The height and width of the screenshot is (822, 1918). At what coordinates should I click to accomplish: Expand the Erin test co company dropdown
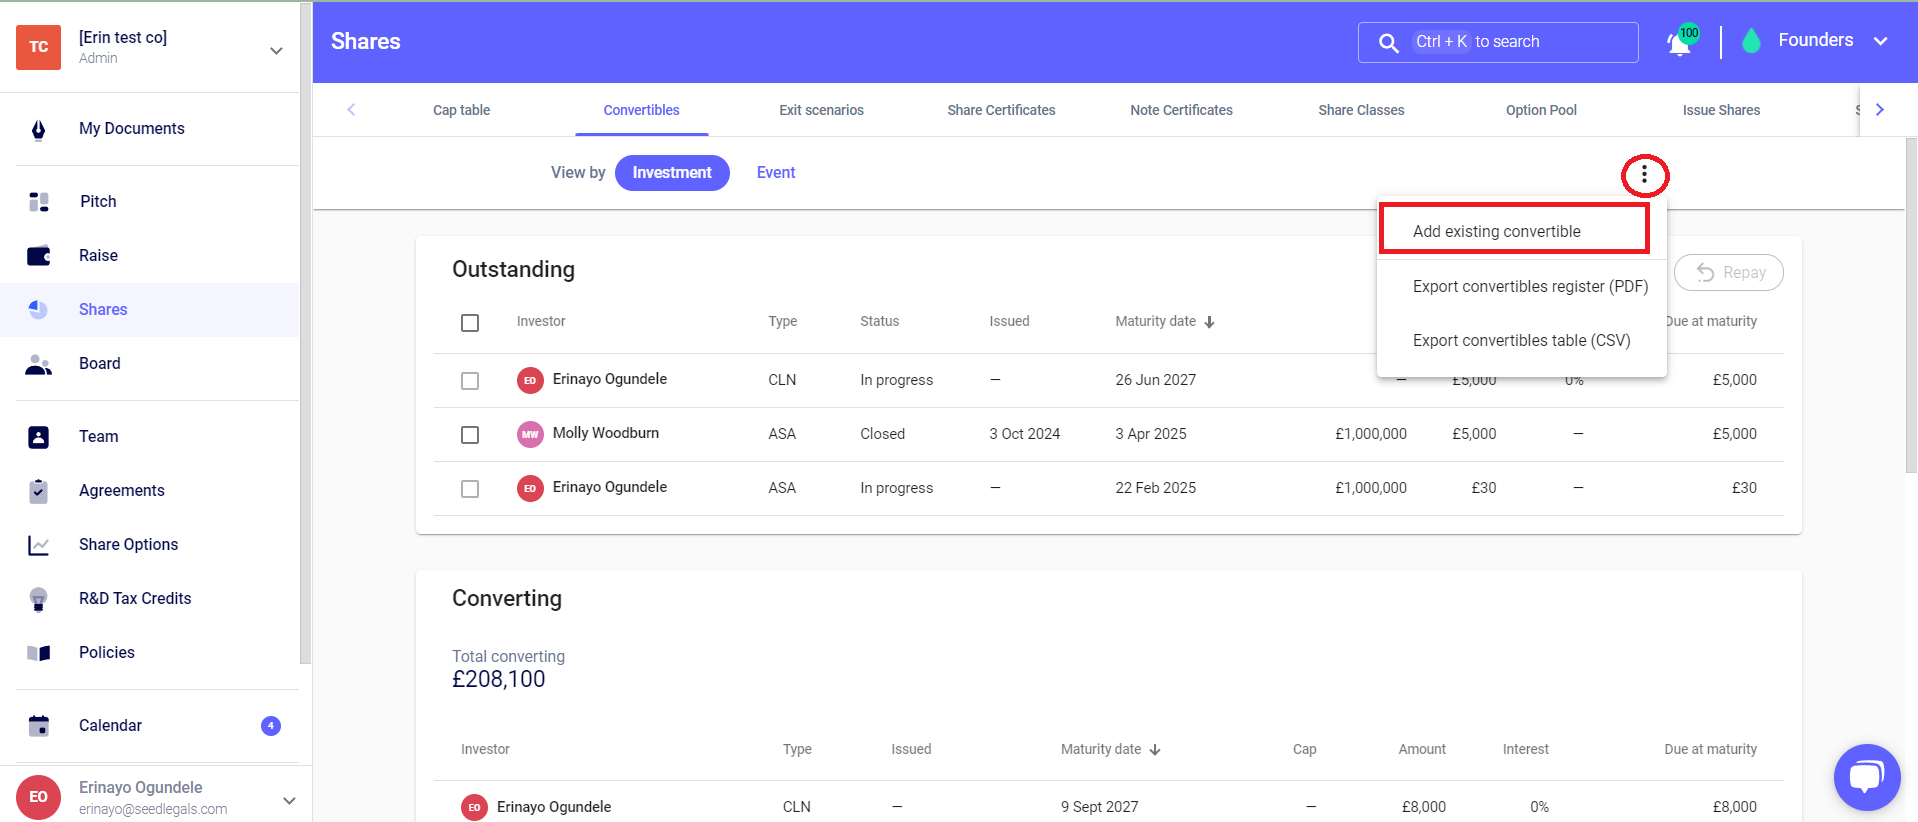276,50
